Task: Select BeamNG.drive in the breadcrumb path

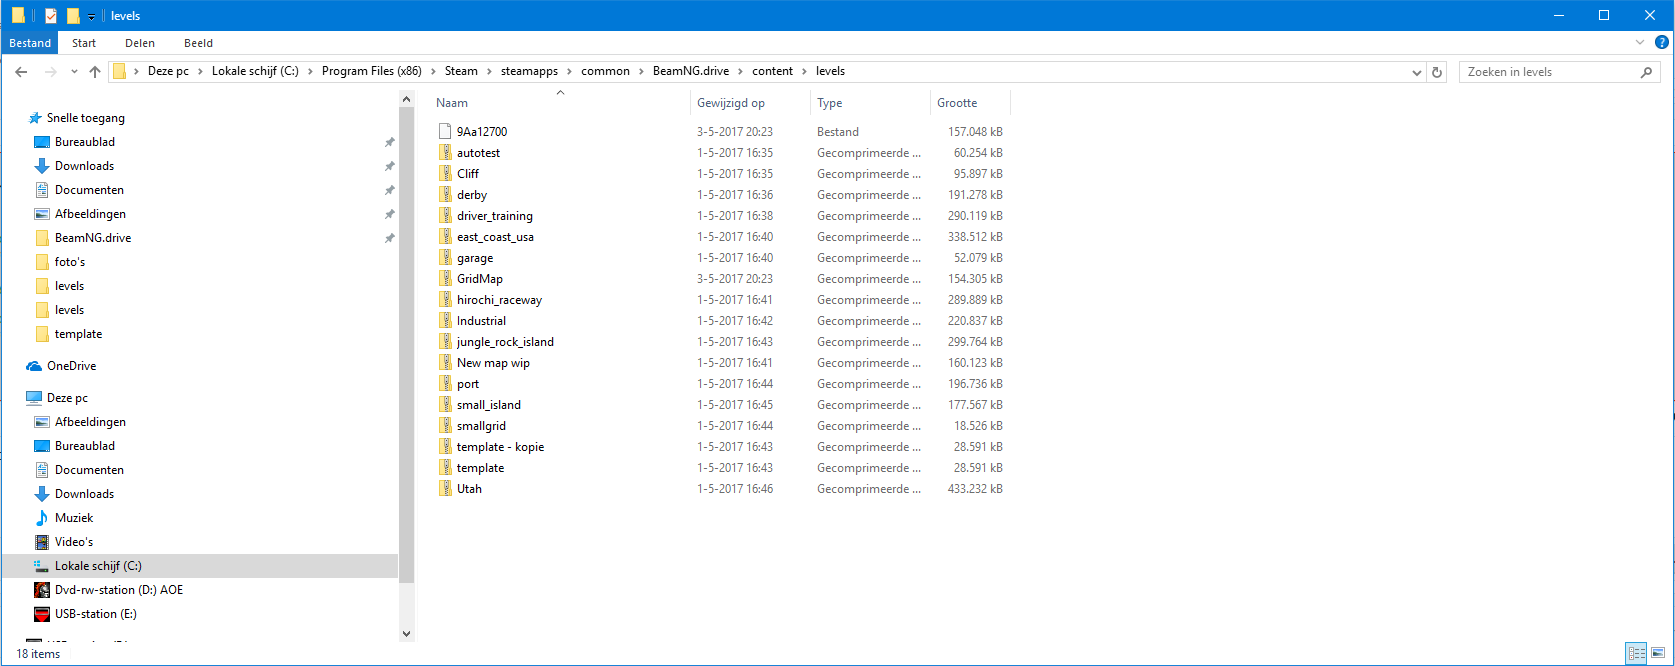Action: click(691, 71)
